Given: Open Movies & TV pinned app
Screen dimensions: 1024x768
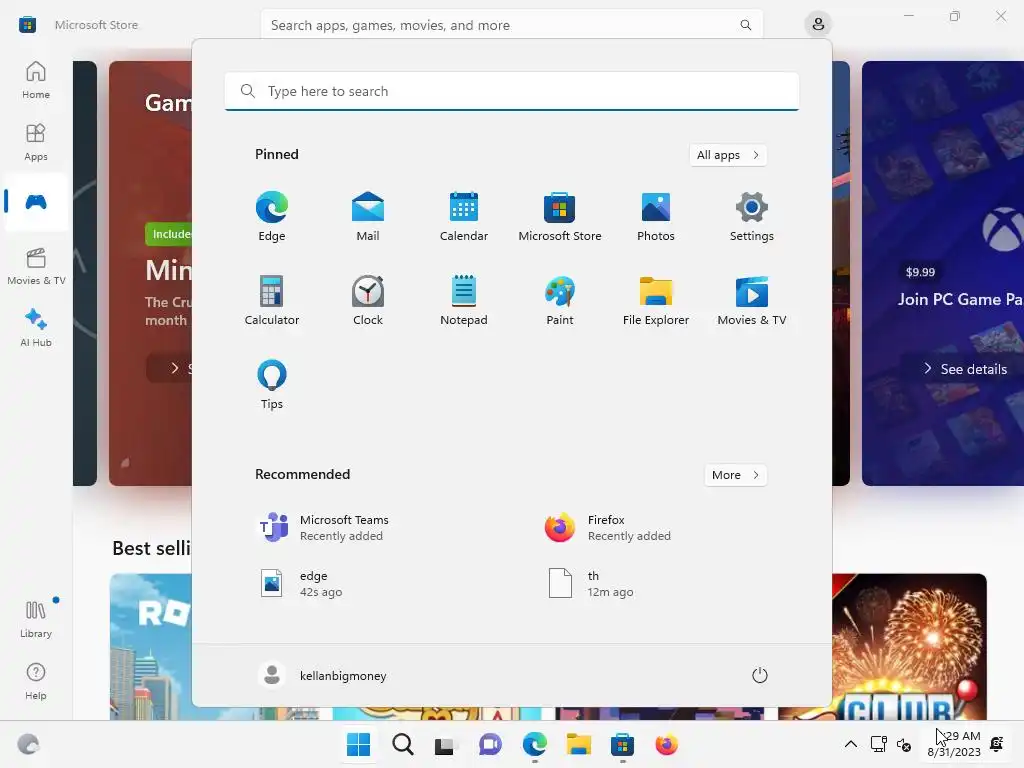Looking at the screenshot, I should [752, 300].
